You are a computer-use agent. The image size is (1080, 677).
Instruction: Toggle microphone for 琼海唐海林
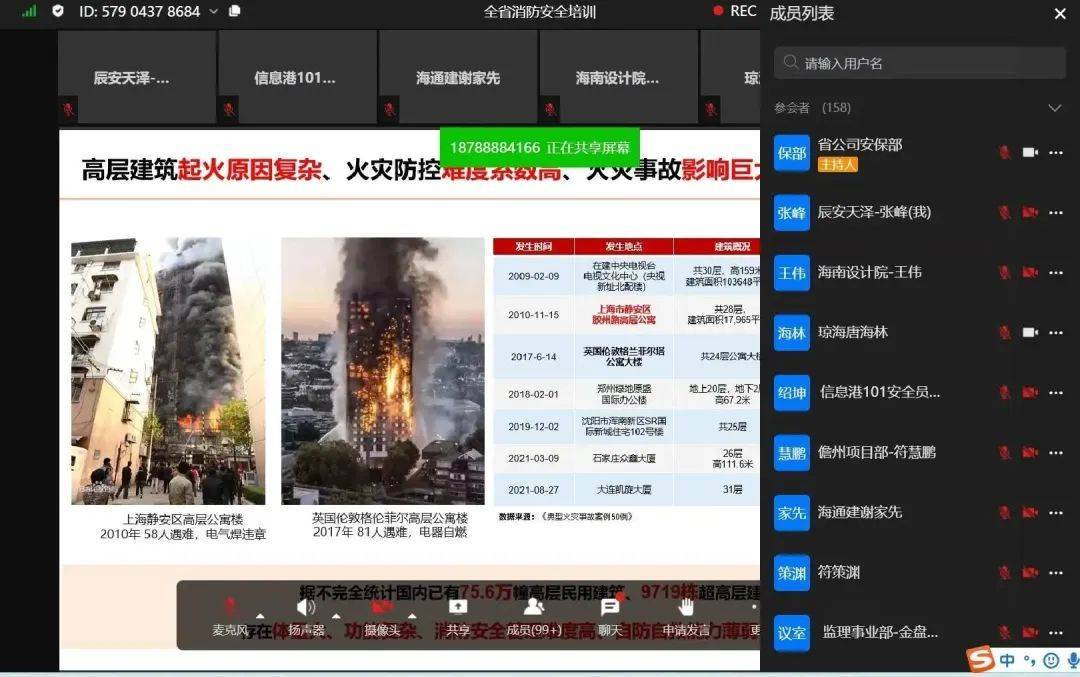[1005, 332]
